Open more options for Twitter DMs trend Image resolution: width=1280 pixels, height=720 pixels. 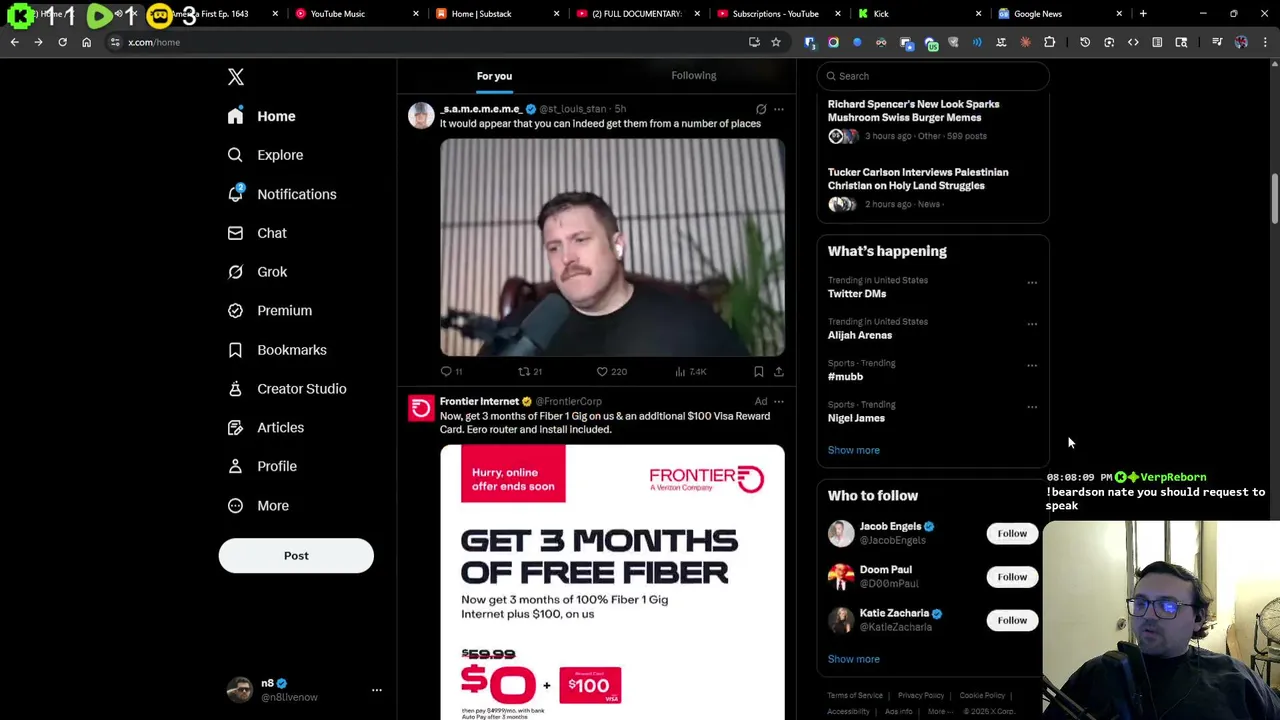(x=1032, y=283)
